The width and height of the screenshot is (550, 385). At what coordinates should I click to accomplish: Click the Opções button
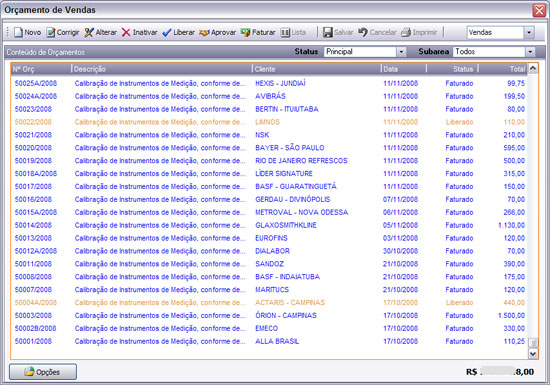coord(43,372)
